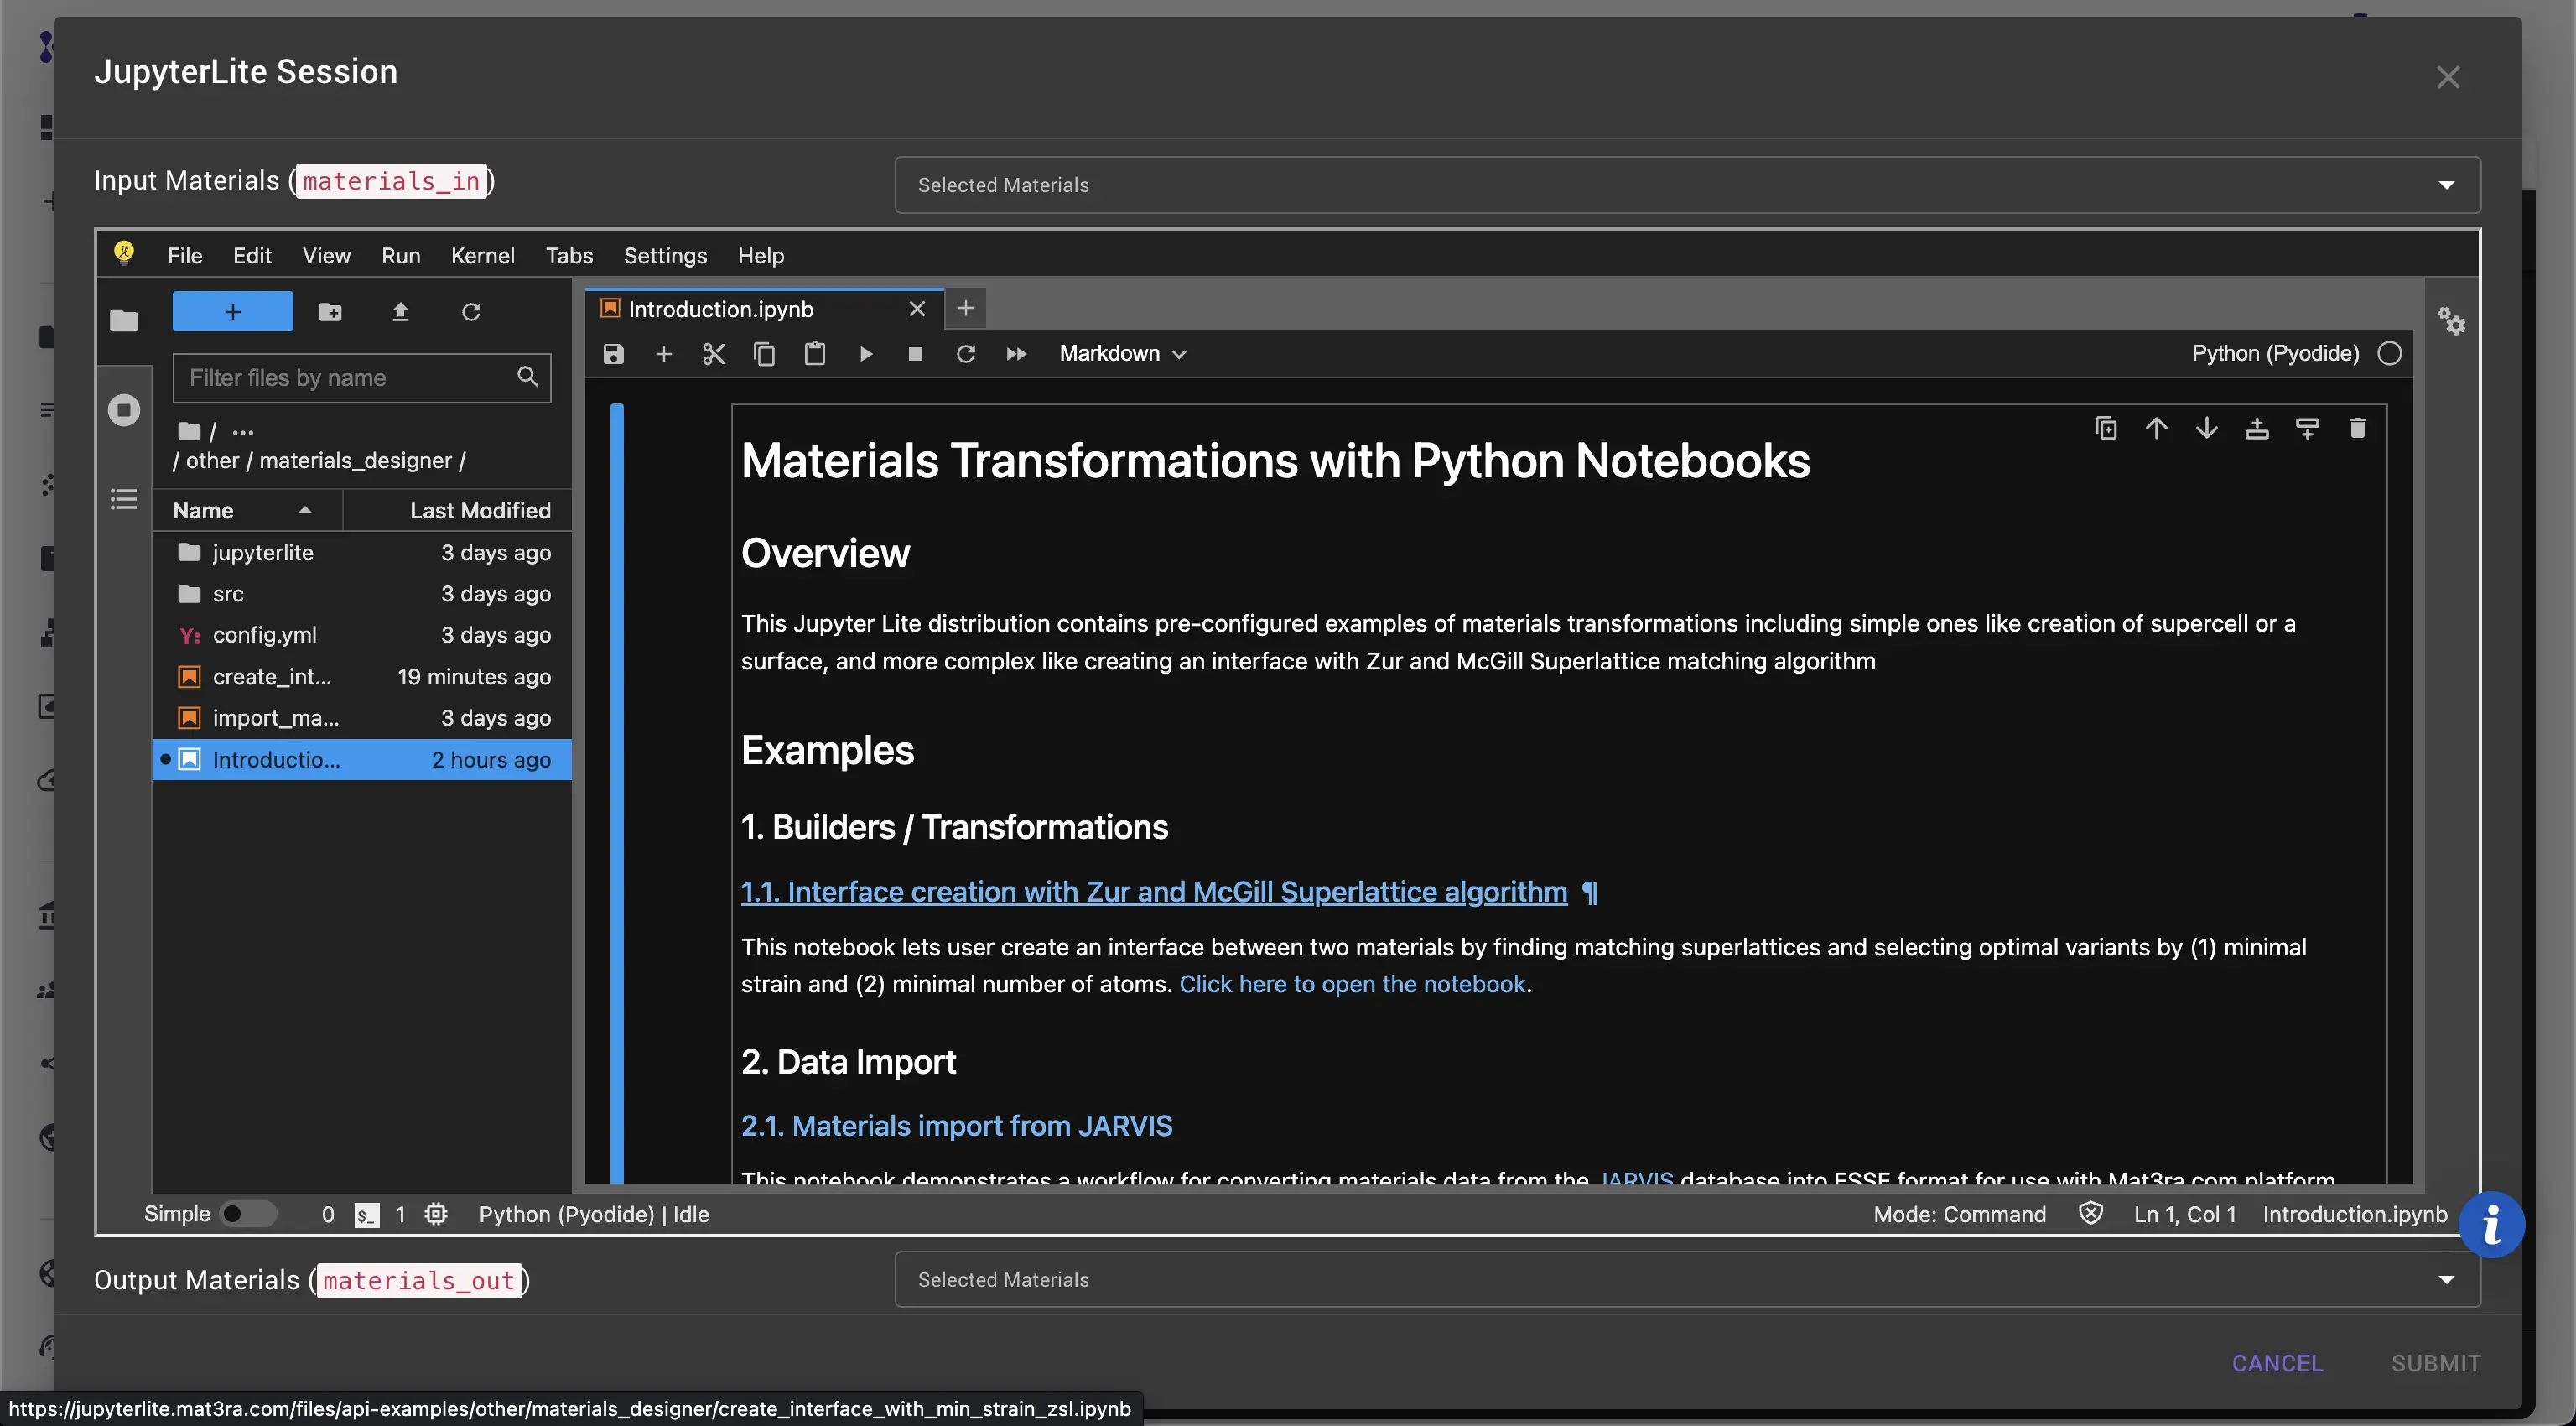Open the Markdown cell type dropdown
The height and width of the screenshot is (1426, 2576).
1120,353
